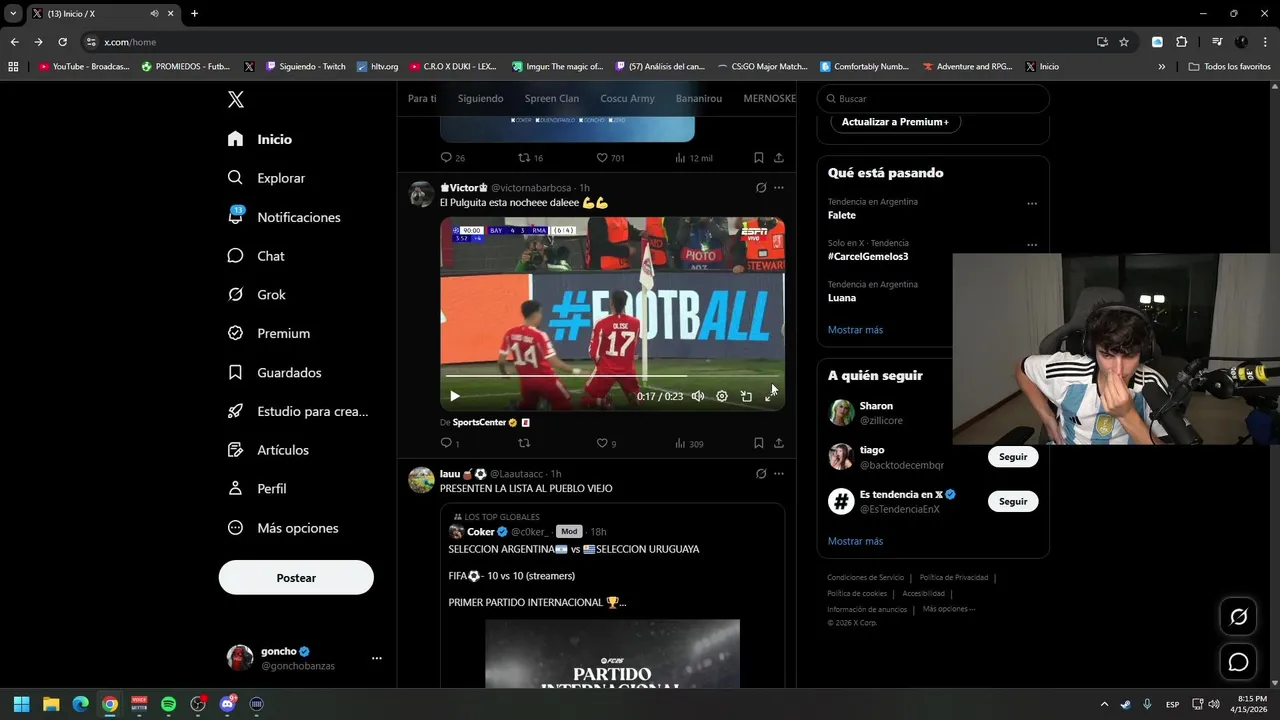The height and width of the screenshot is (720, 1280).
Task: Bookmark page with star icon
Action: [1124, 42]
